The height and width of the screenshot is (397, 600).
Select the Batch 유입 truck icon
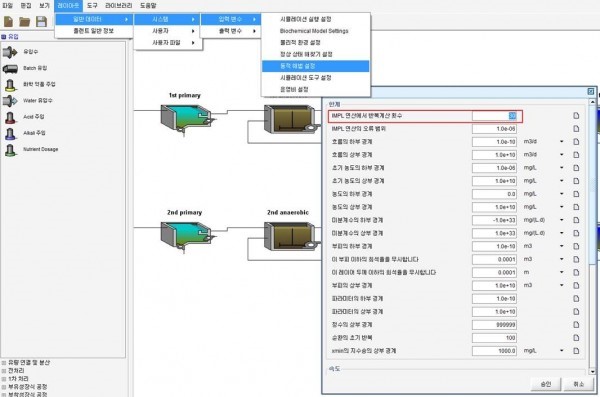(10, 69)
